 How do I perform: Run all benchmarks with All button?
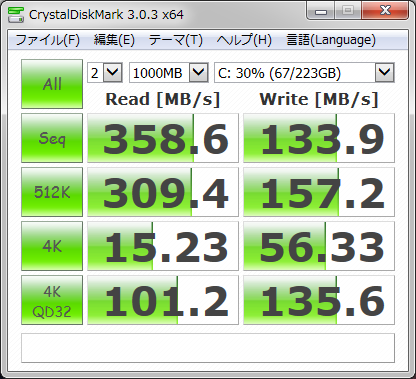coord(52,84)
